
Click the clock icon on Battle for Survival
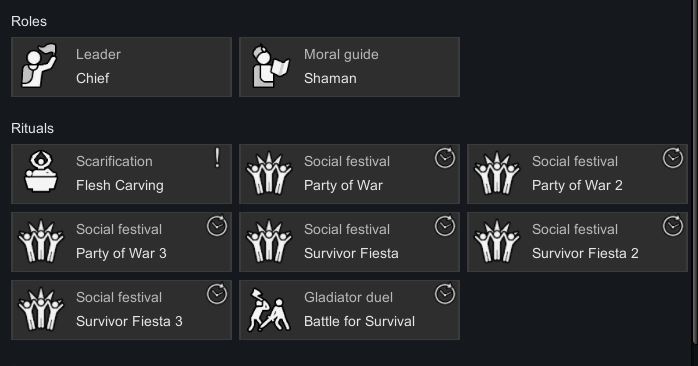coord(445,294)
